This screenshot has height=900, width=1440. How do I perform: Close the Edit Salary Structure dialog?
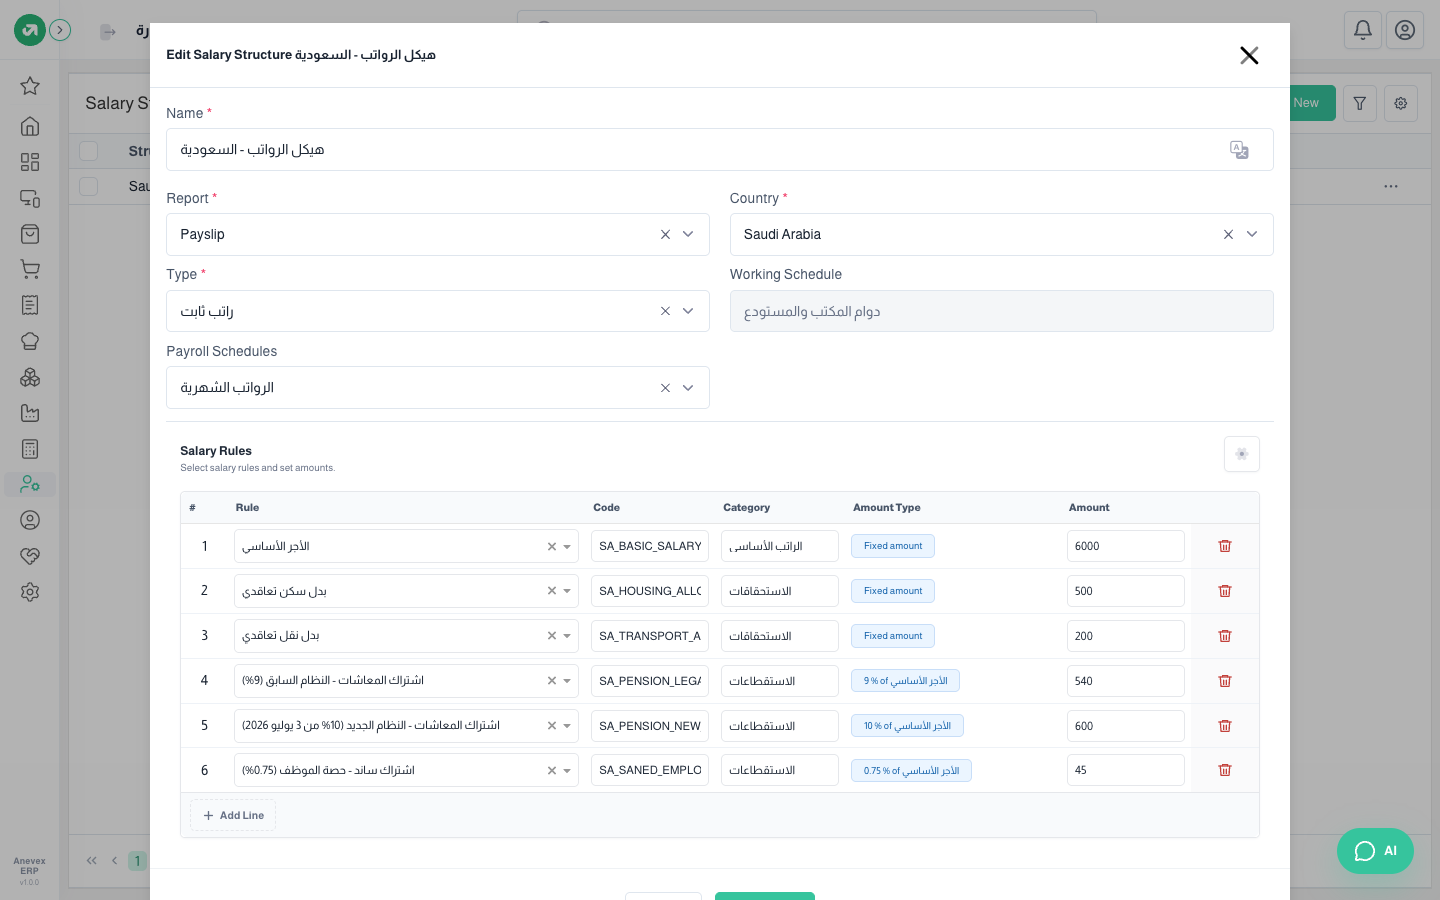tap(1249, 55)
